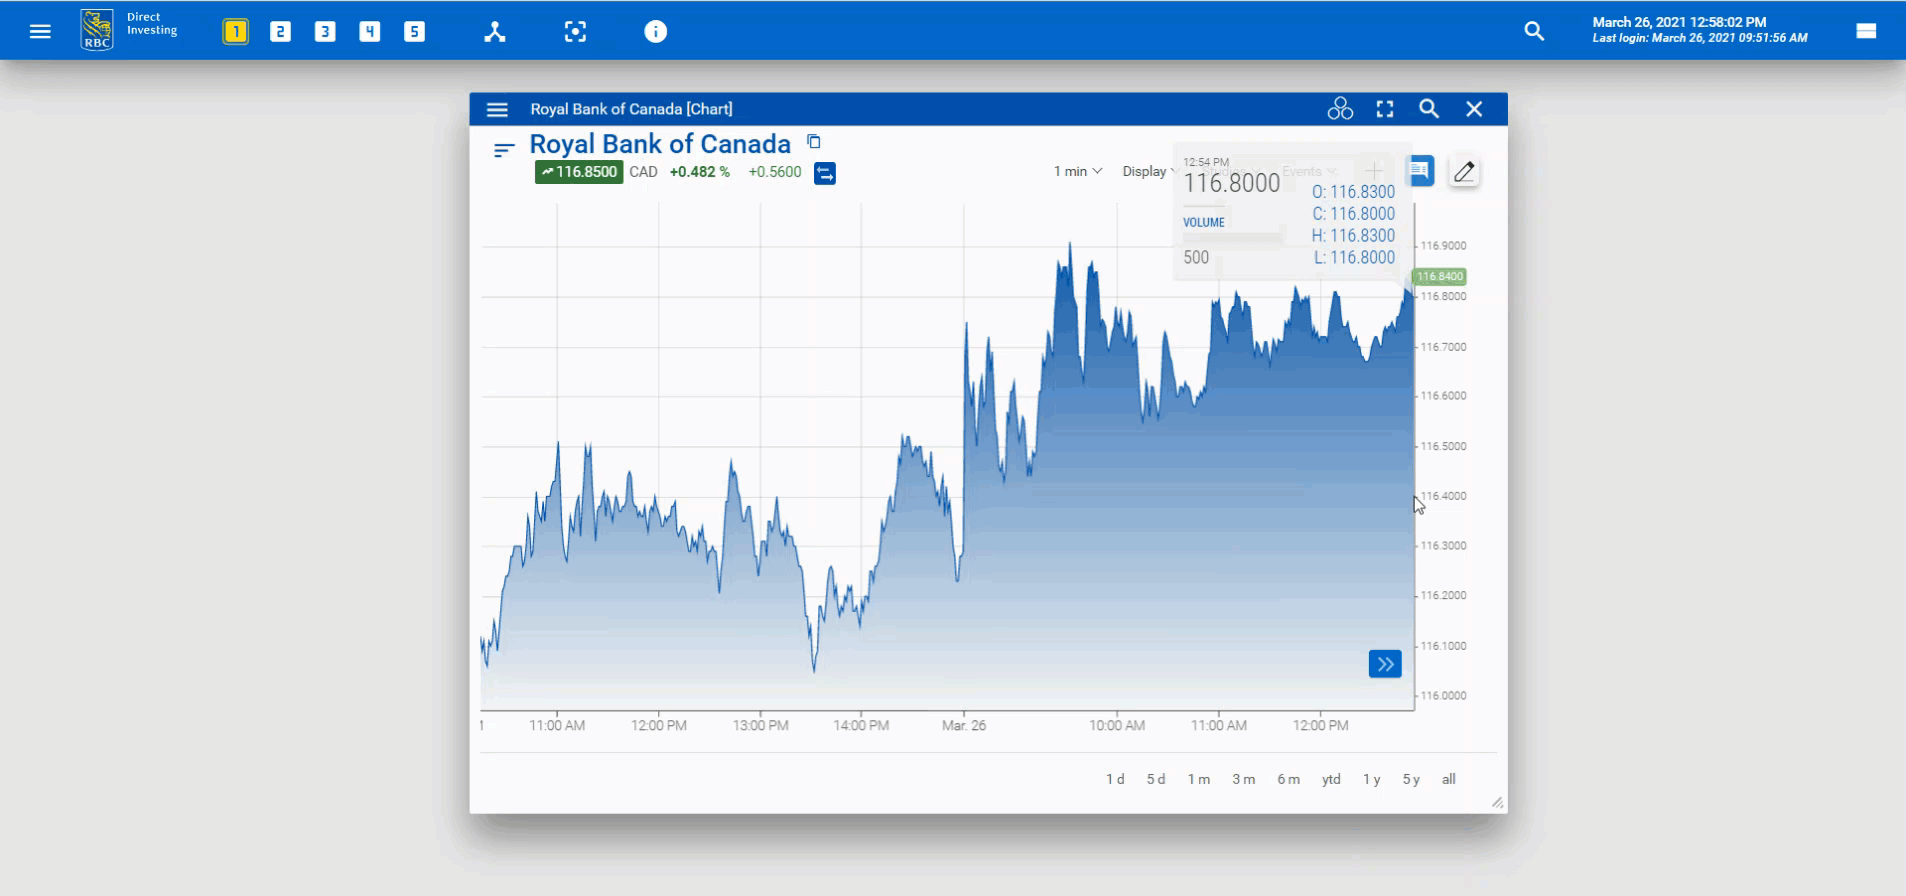This screenshot has height=896, width=1906.
Task: Open the main hamburger menu
Action: coord(40,32)
